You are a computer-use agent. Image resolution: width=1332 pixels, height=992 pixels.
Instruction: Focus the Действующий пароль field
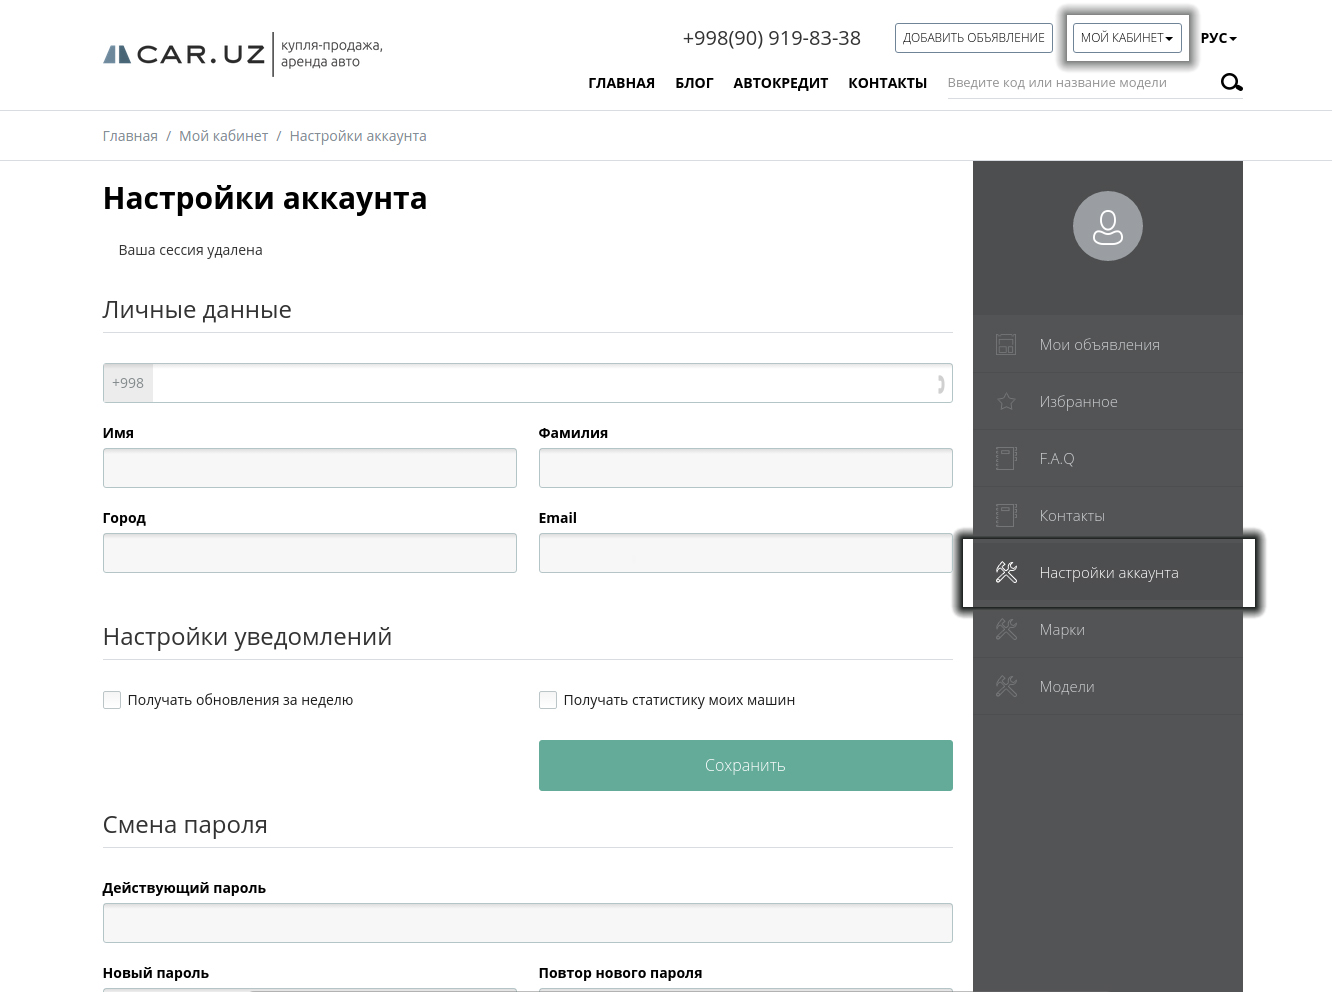[528, 923]
